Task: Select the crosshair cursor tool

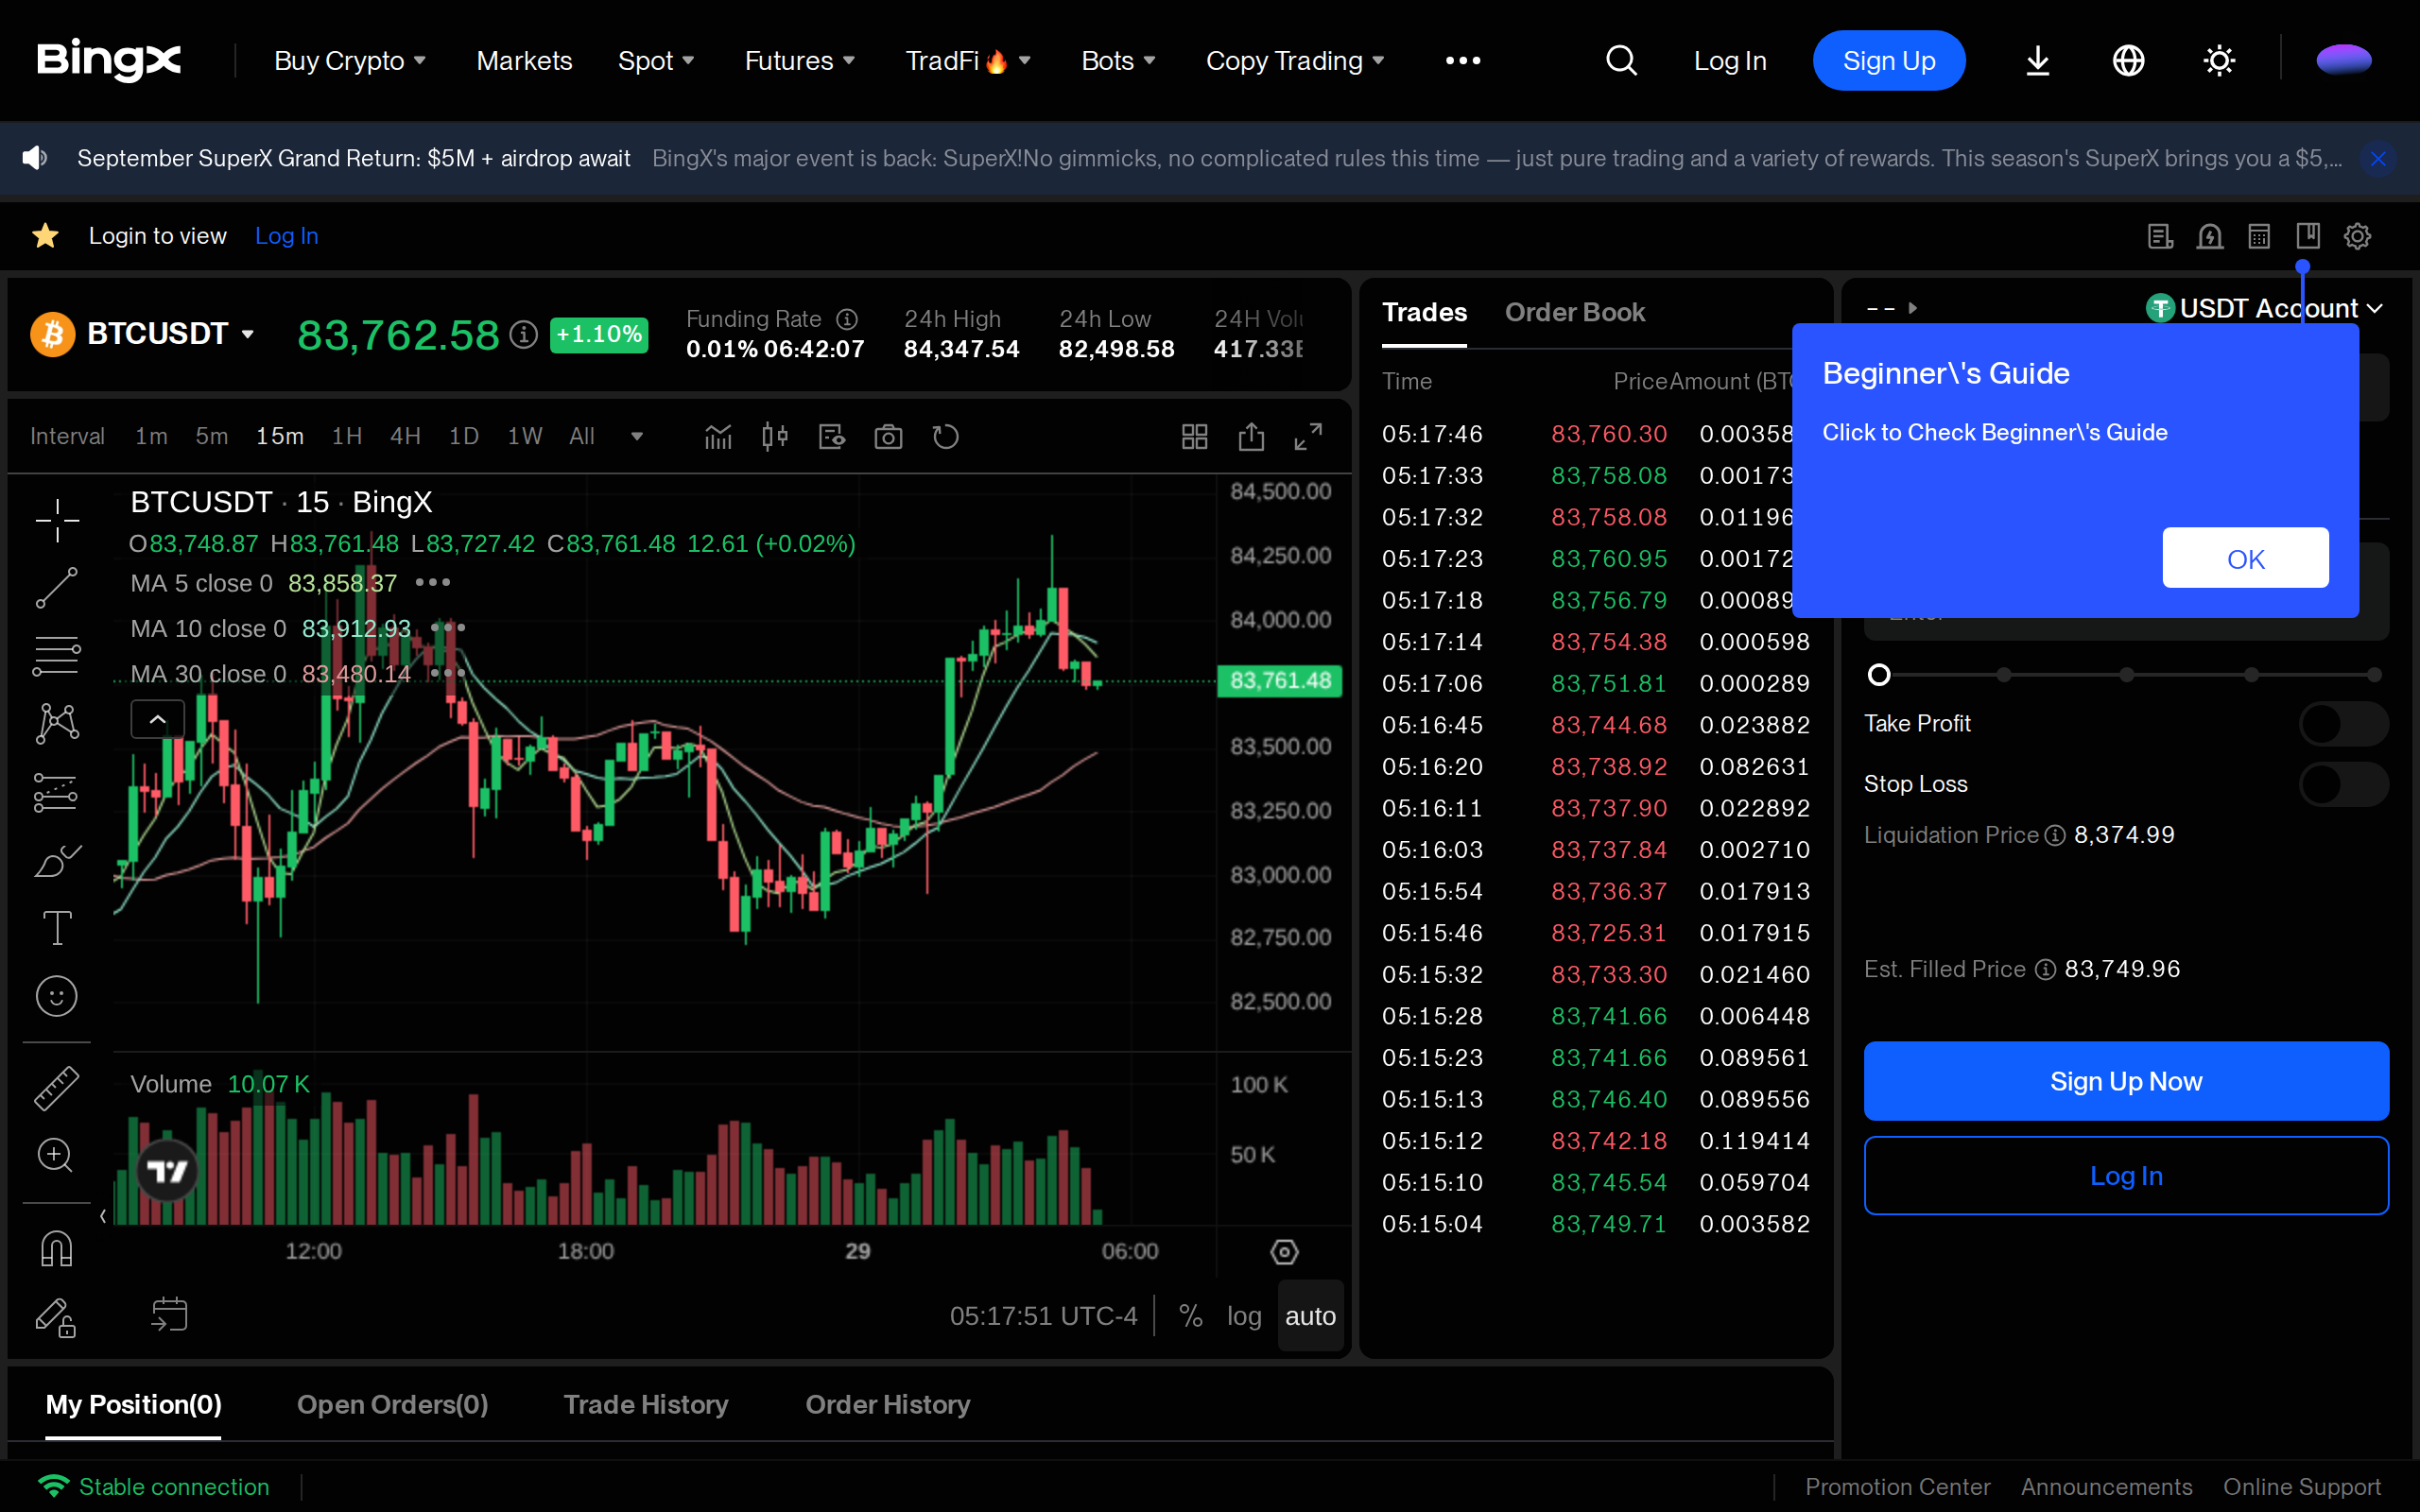Action: coord(57,520)
